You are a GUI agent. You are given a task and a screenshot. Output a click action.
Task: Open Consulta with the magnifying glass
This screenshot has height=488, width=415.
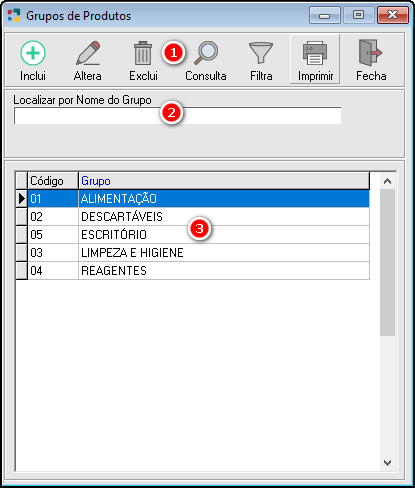click(206, 53)
